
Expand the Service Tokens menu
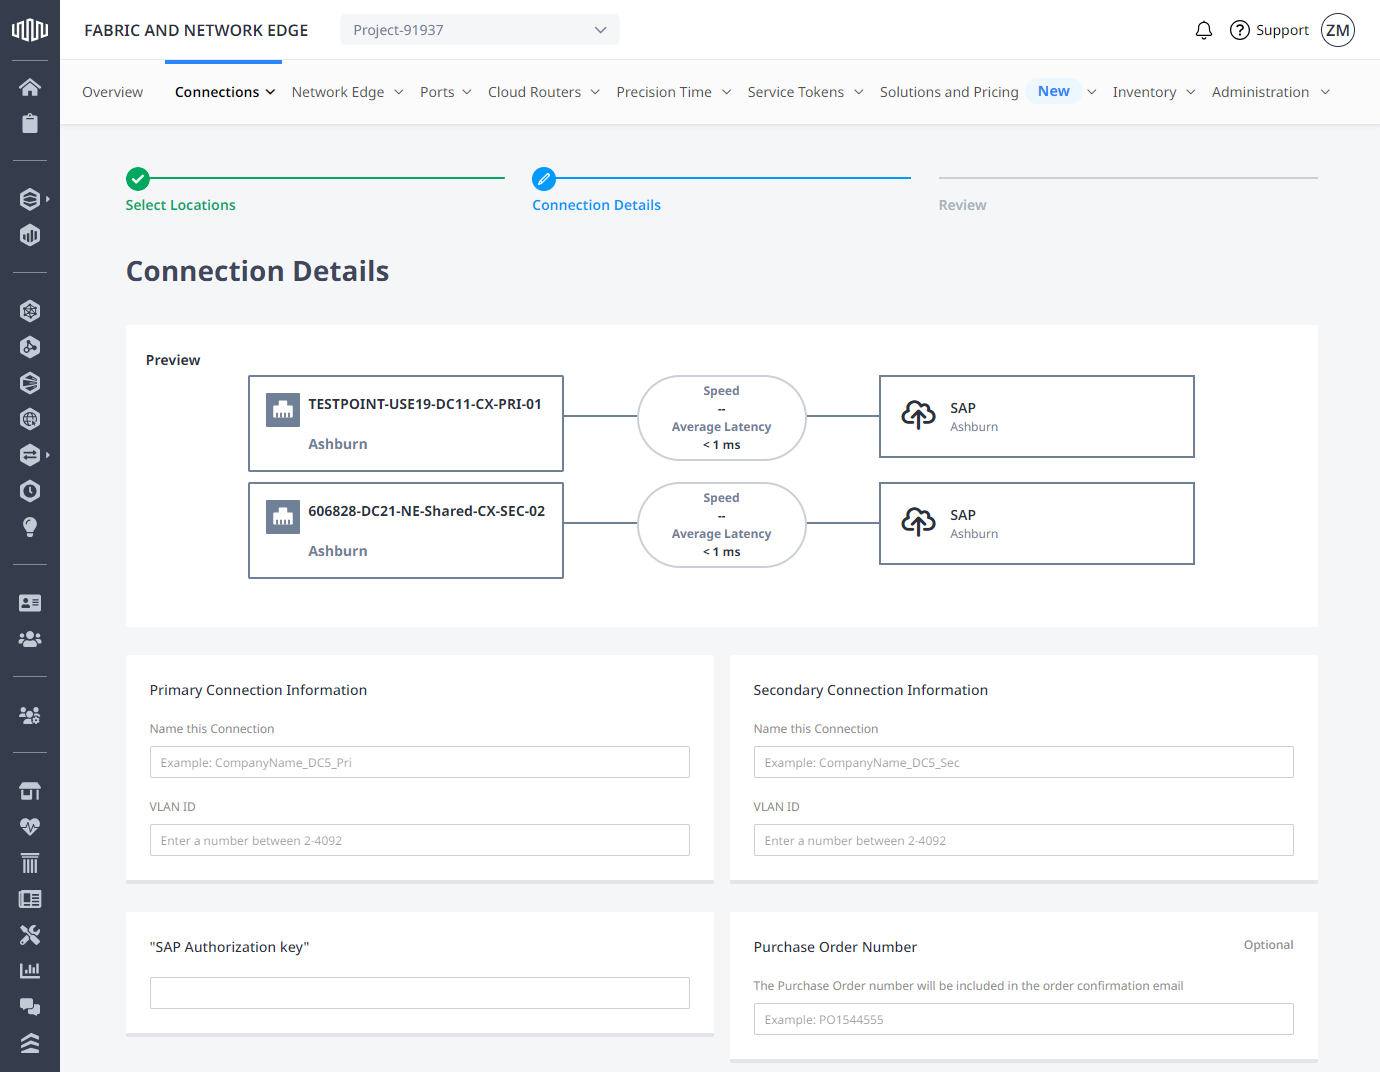[x=805, y=92]
